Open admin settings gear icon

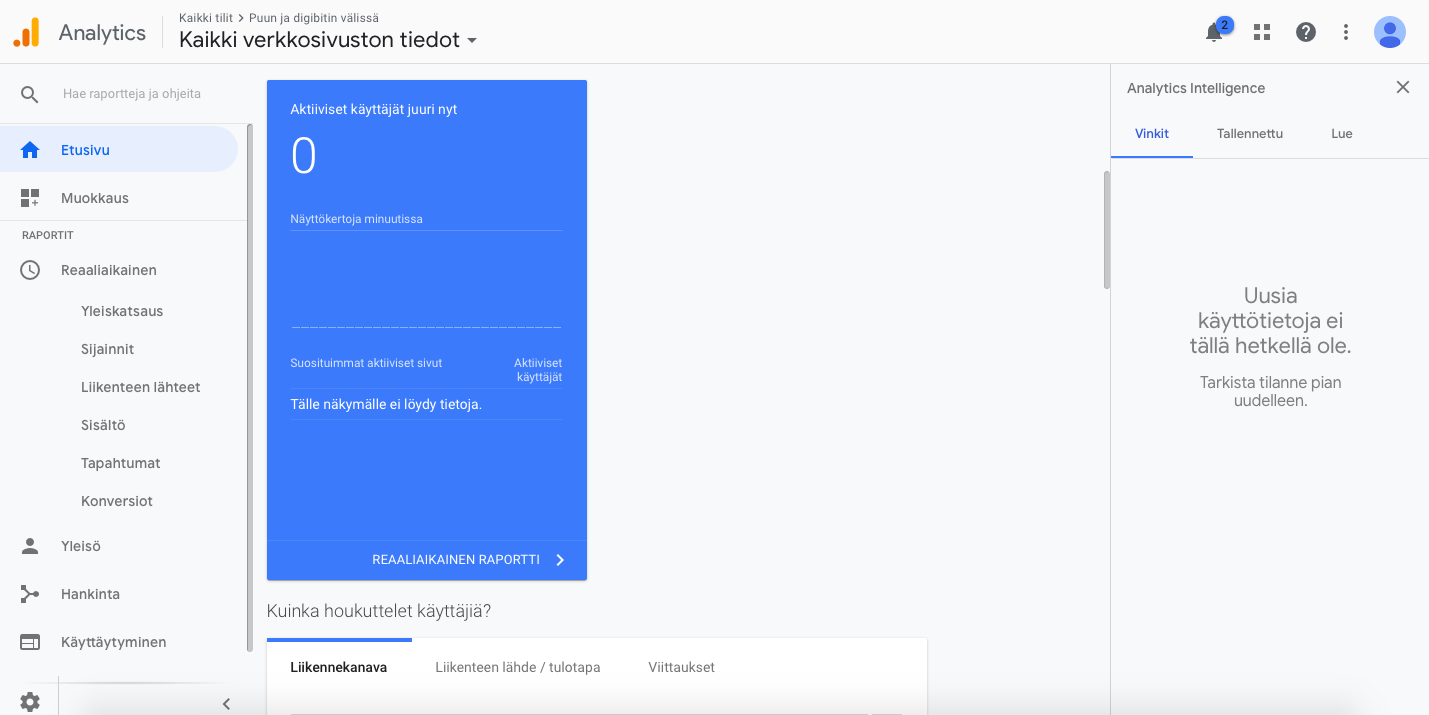[30, 702]
